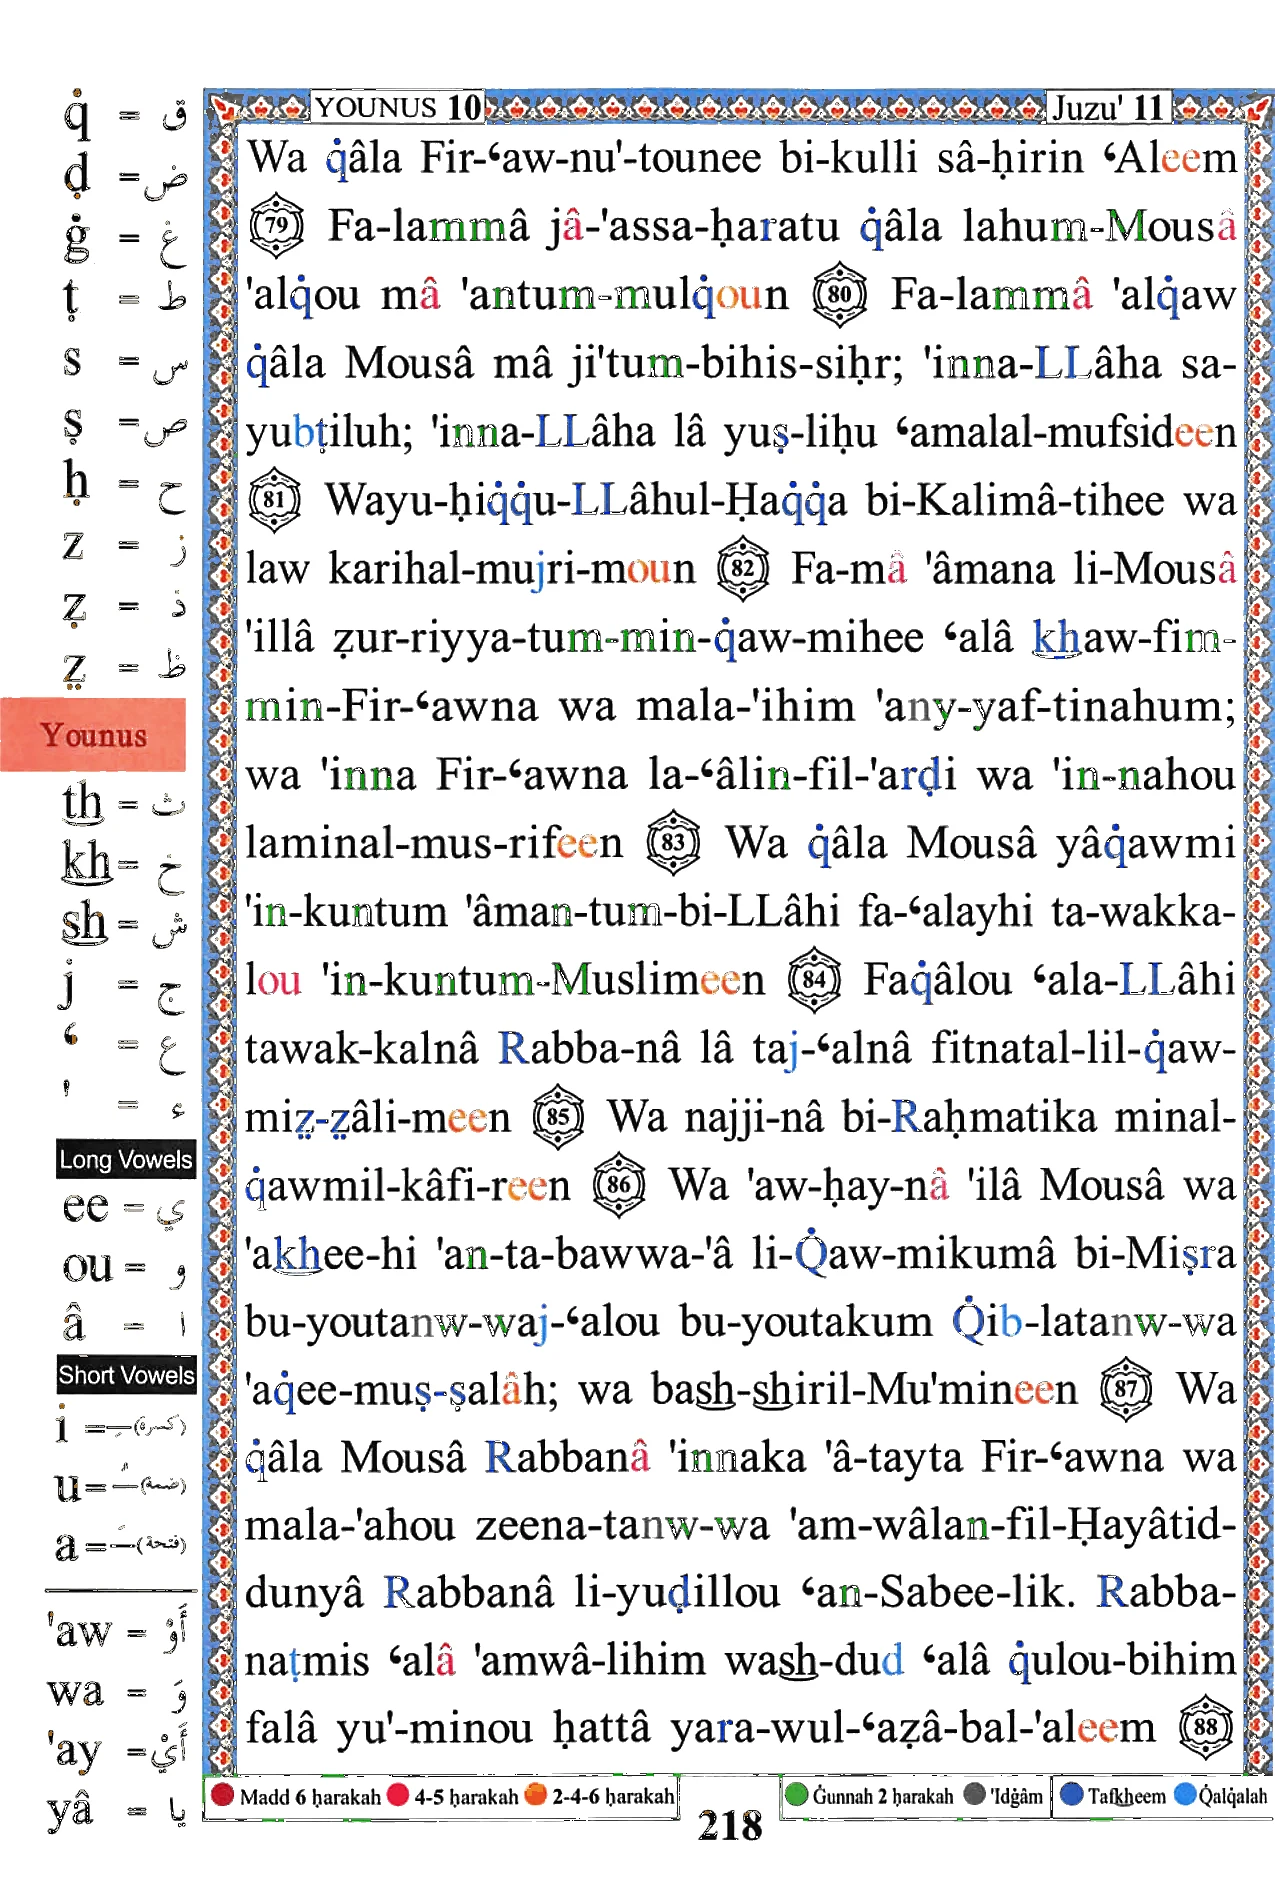Image resolution: width=1275 pixels, height=1892 pixels.
Task: Click the Short Vowels heading
Action: tap(126, 1375)
